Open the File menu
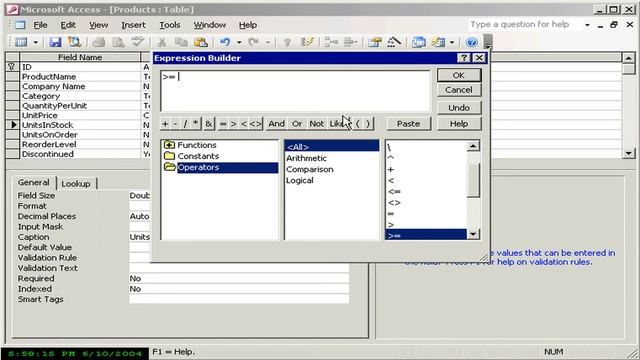Screen dimensions: 640x360 40,25
